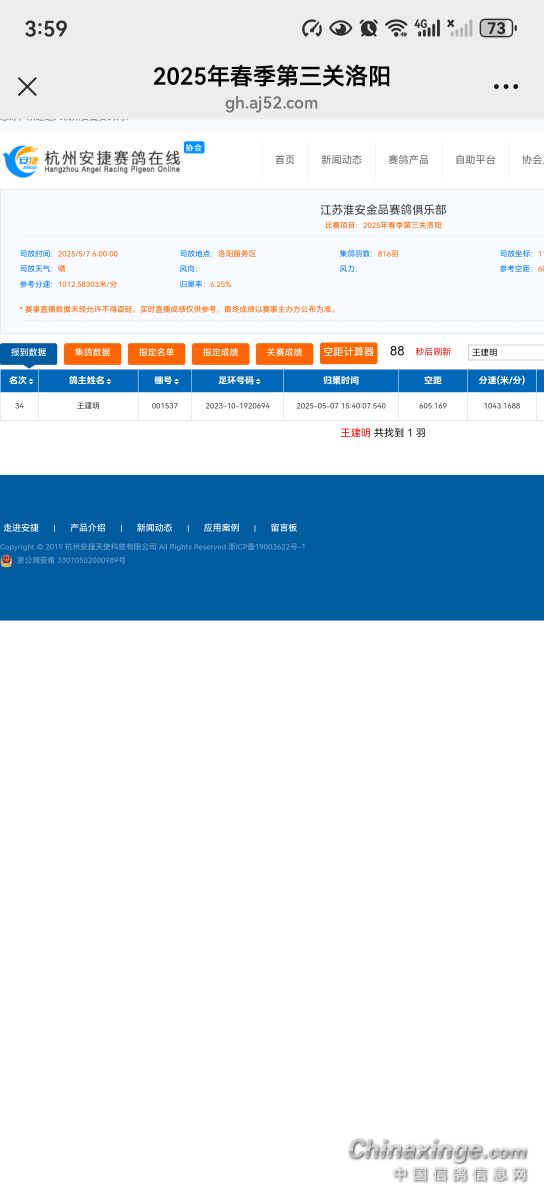Viewport: 544px width, 1200px height.
Task: Select the 报到数据 tab
Action: pos(29,353)
